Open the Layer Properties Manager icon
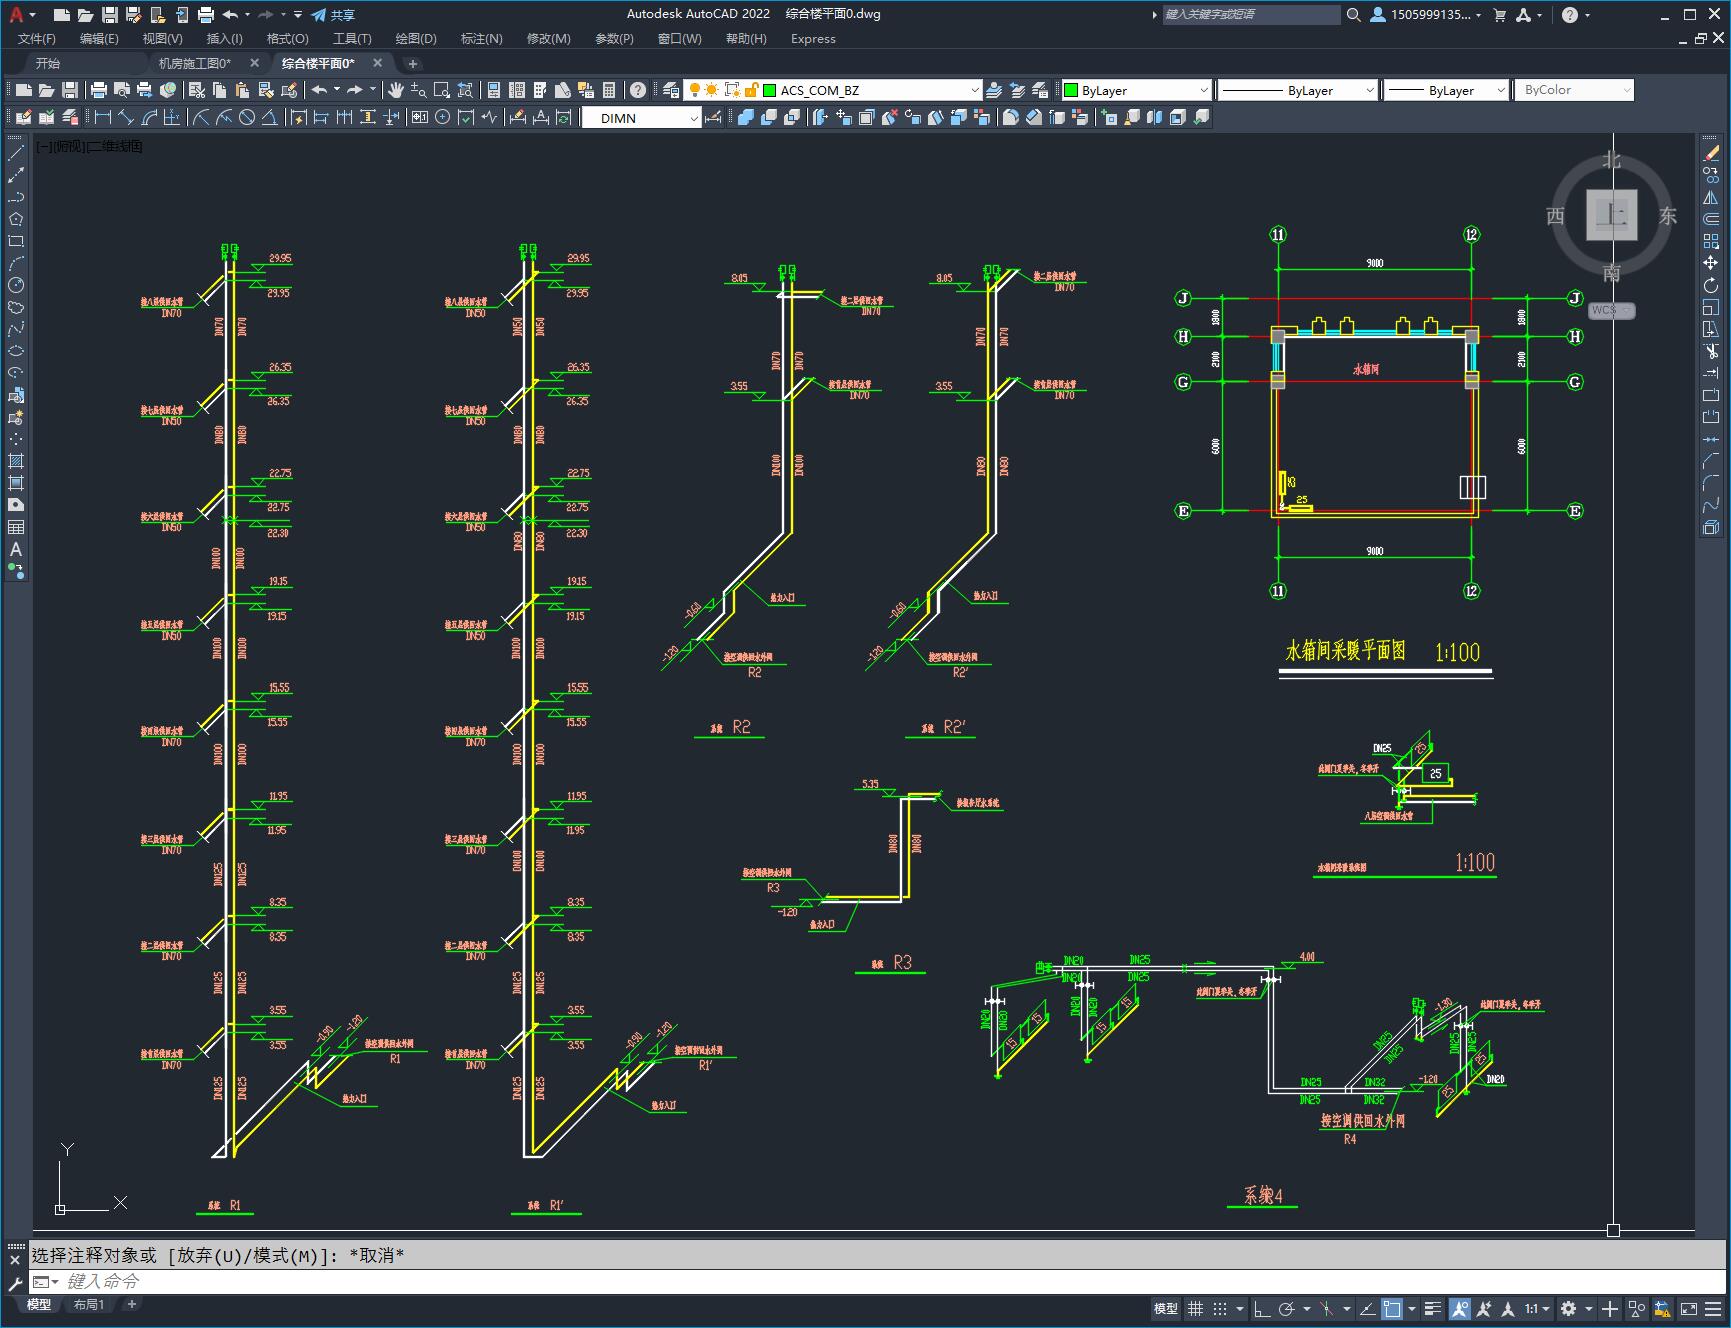The image size is (1731, 1328). 671,90
